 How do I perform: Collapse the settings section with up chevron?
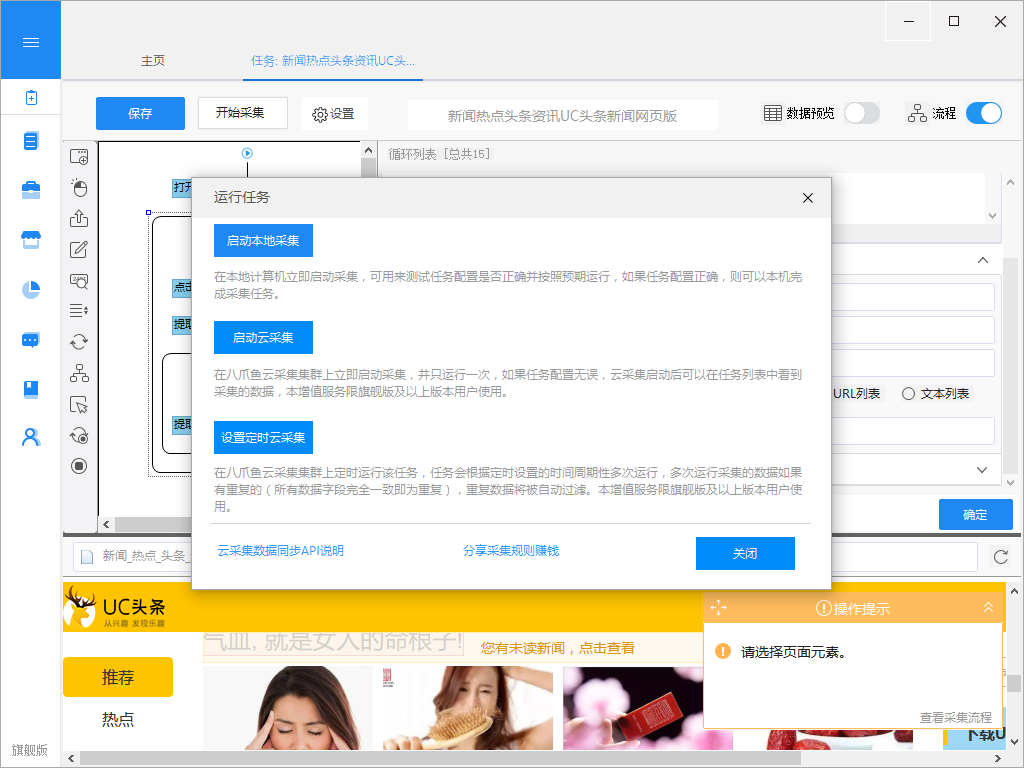pos(982,260)
